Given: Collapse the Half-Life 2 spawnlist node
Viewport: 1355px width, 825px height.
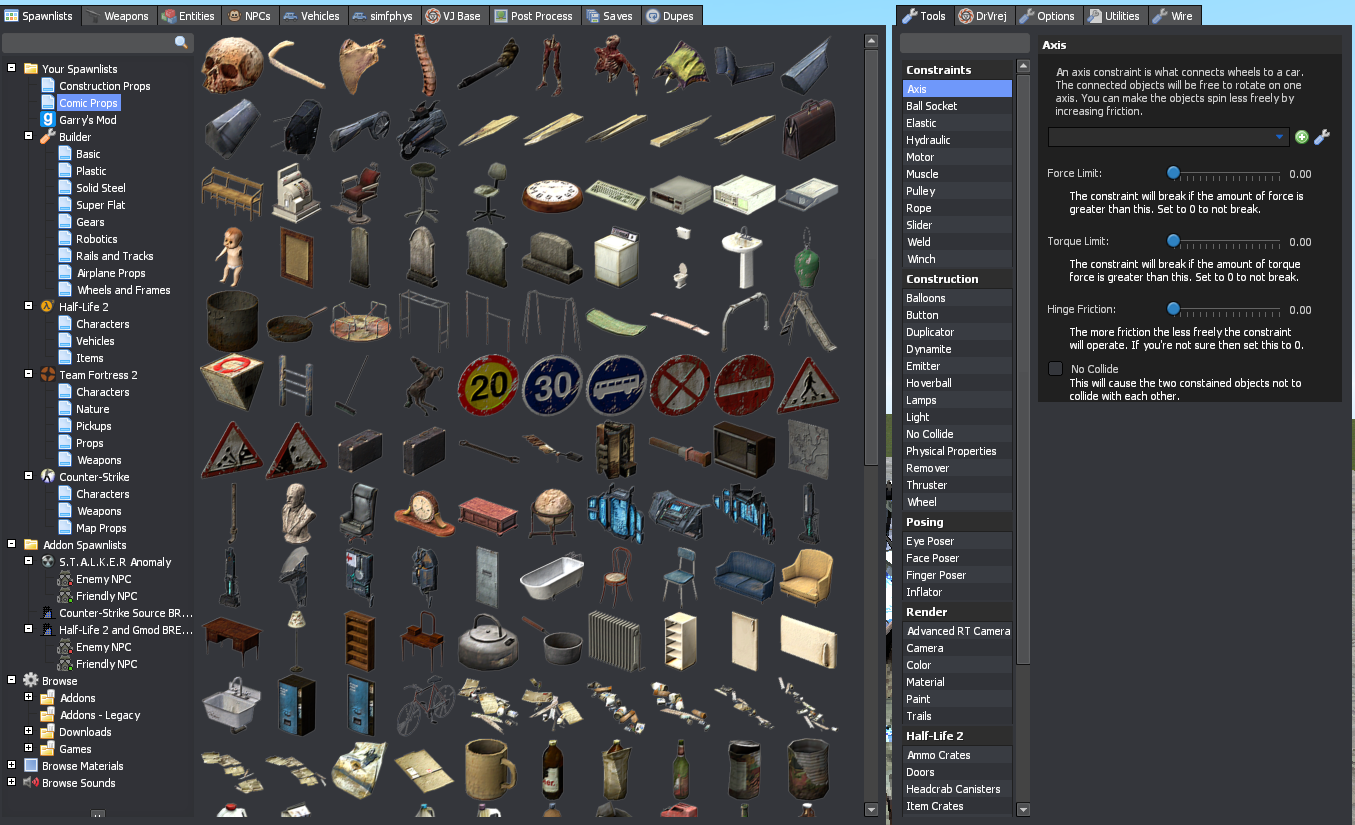Looking at the screenshot, I should coord(29,307).
